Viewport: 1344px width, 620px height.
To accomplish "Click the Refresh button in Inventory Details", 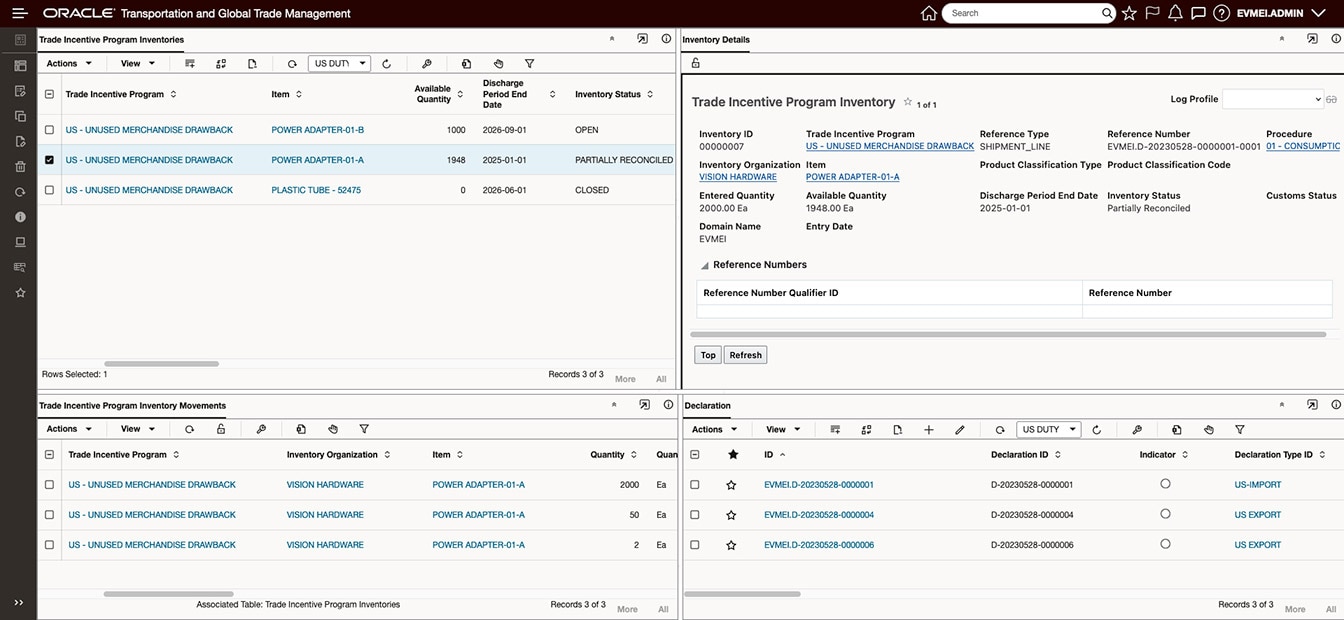I will pyautogui.click(x=745, y=355).
